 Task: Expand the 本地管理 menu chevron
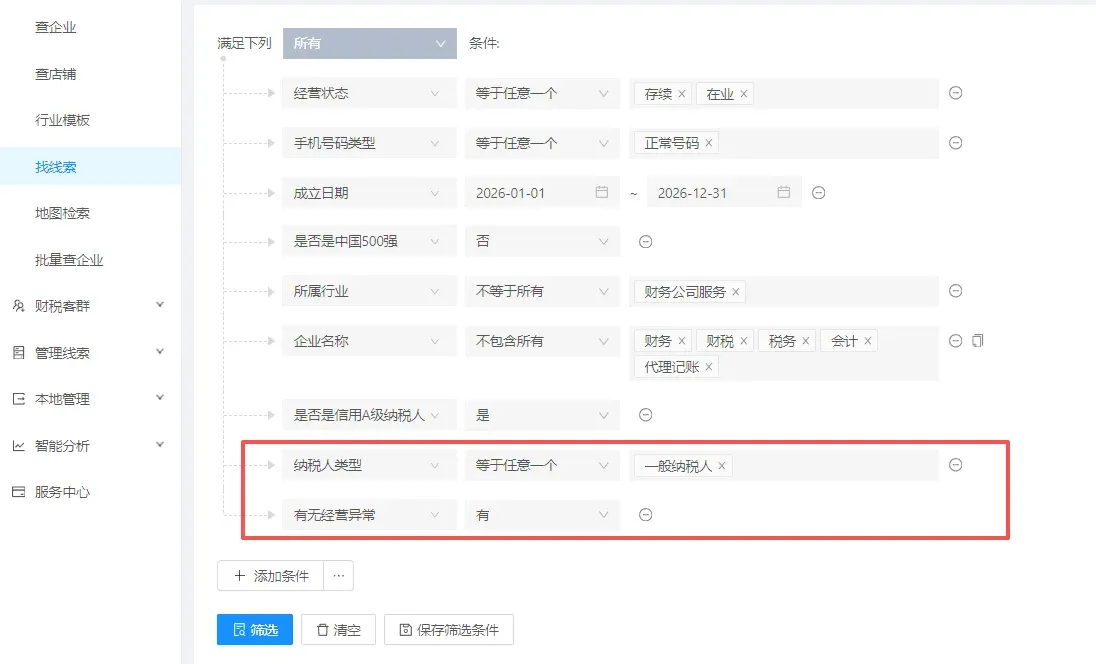tap(160, 398)
